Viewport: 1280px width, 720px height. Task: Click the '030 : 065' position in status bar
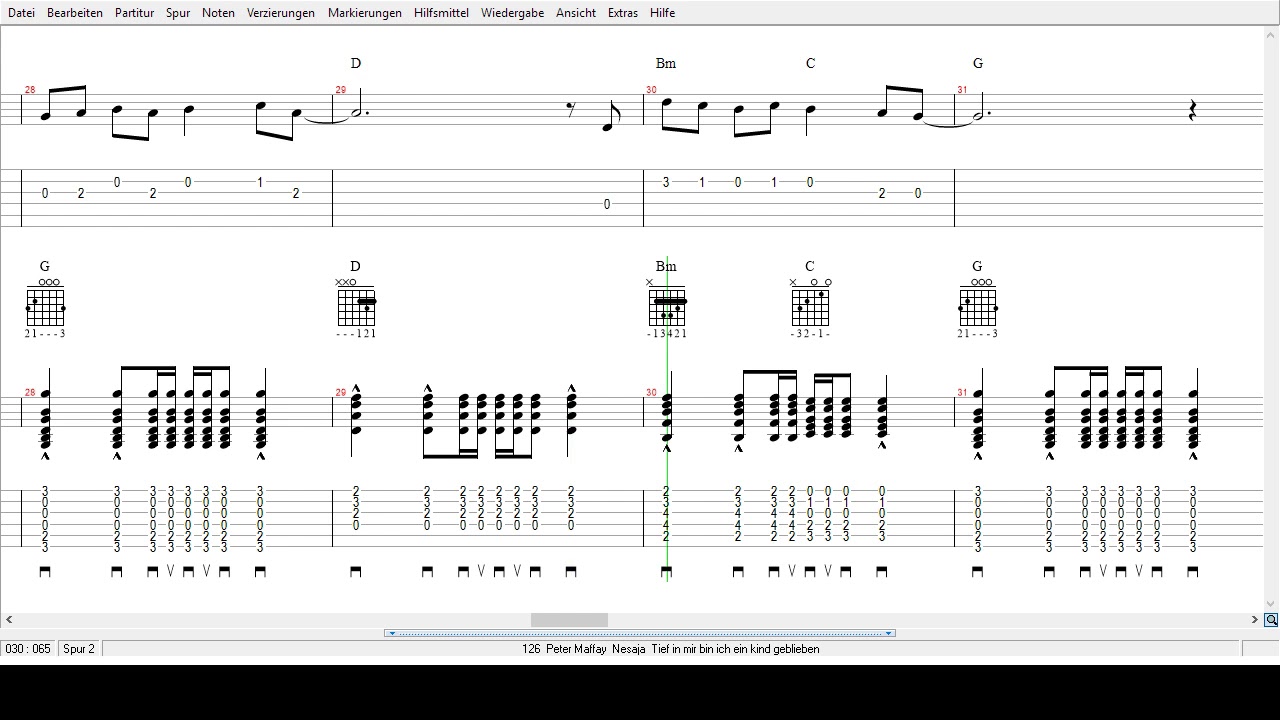(28, 649)
